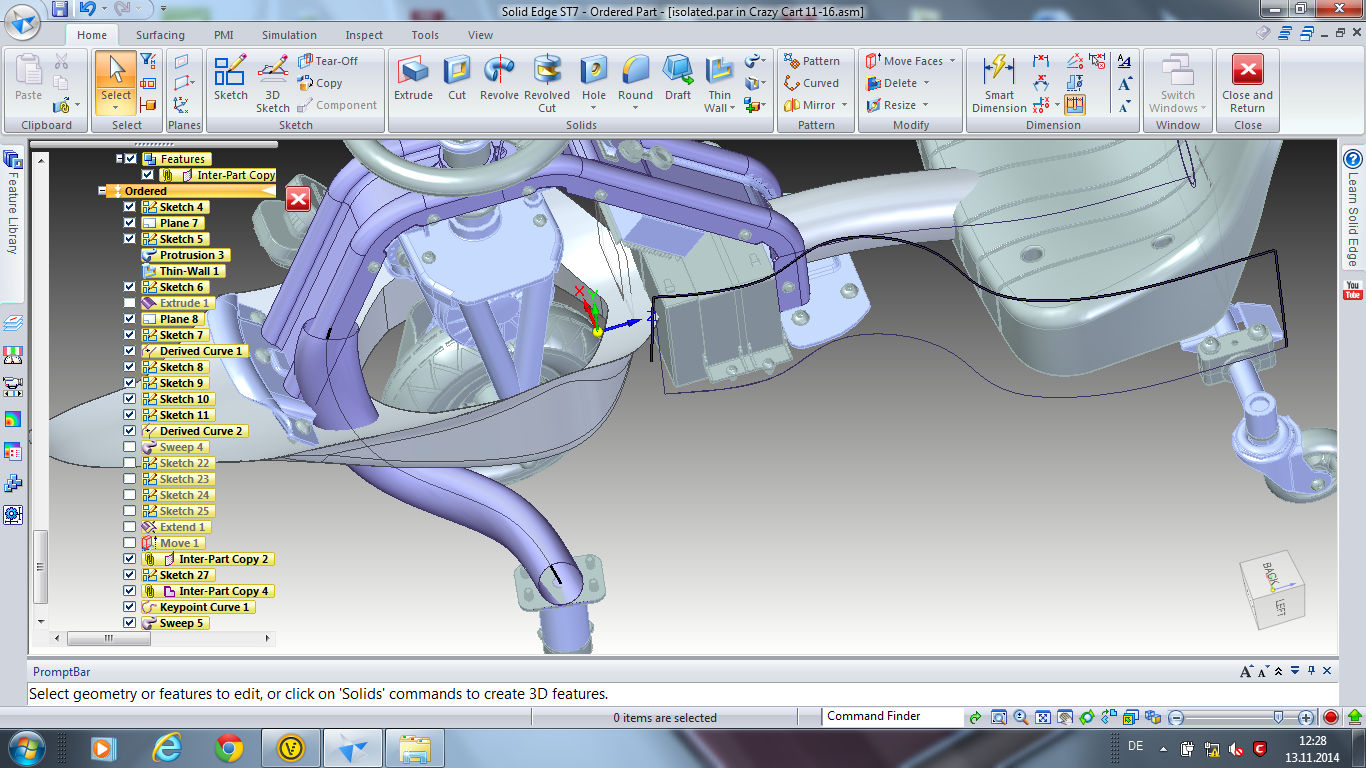Toggle the Sketch 4 checkbox
The height and width of the screenshot is (768, 1366).
129,207
